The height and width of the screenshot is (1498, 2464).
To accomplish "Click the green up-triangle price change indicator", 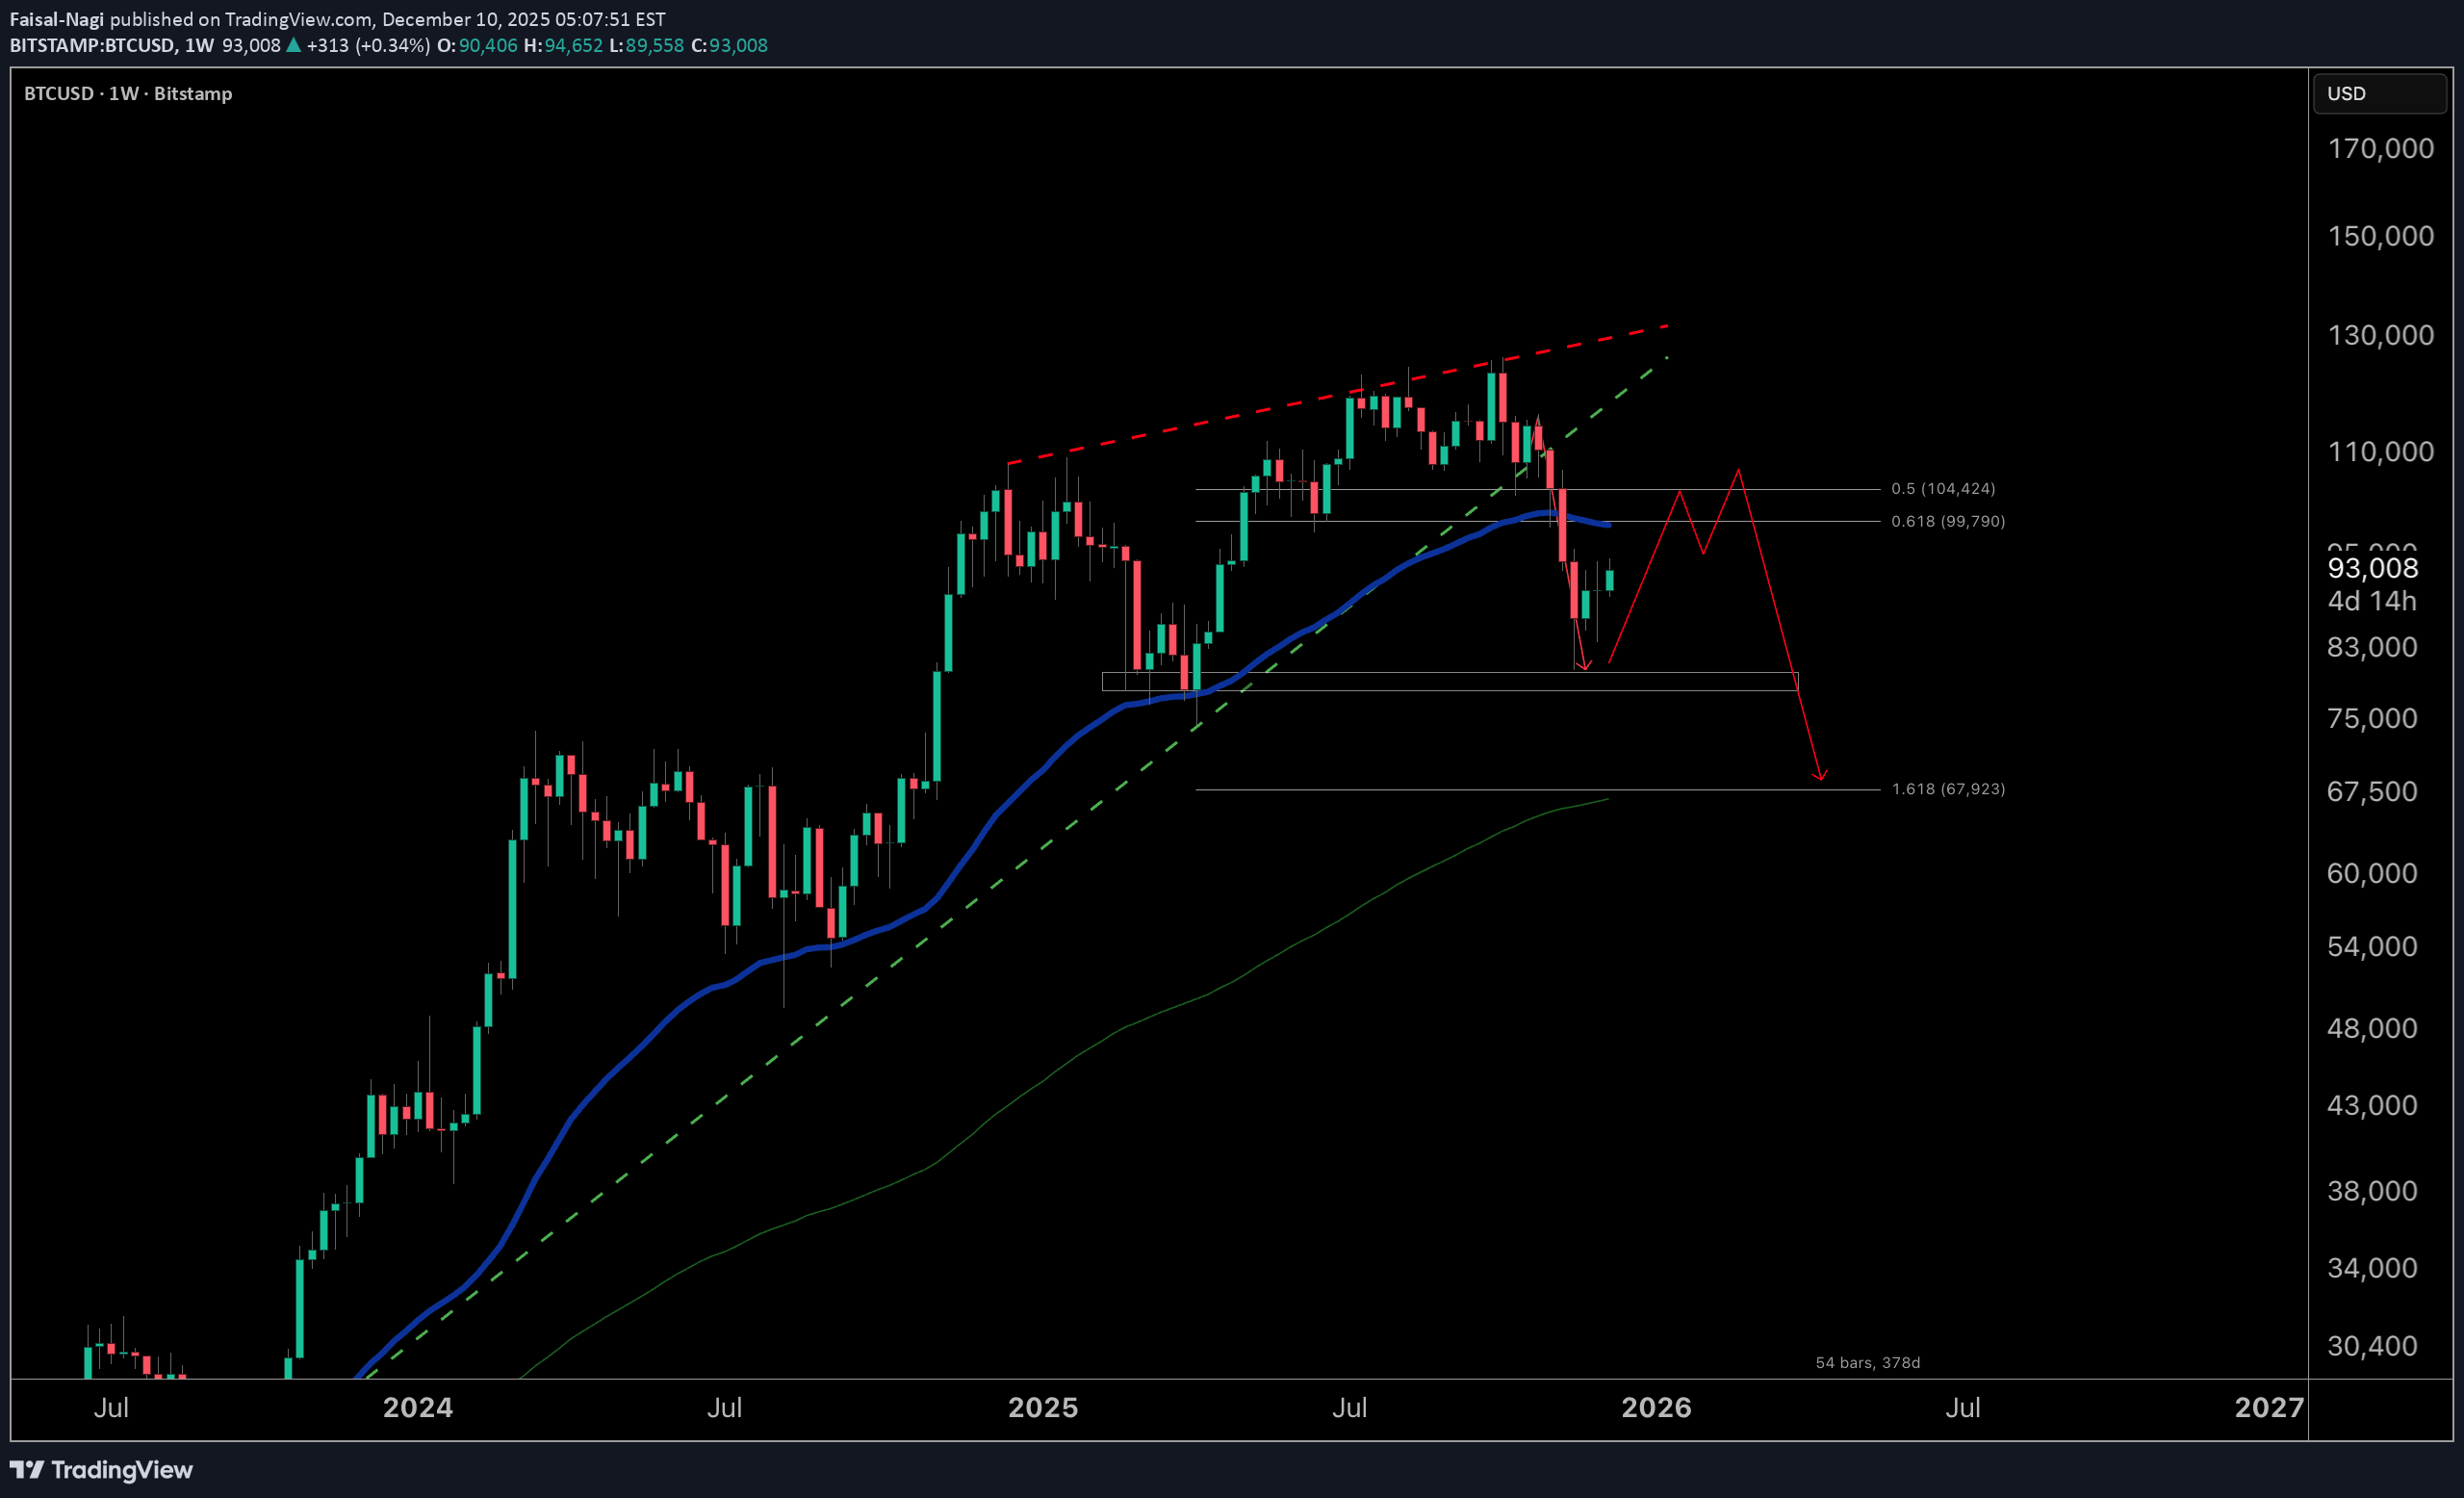I will pyautogui.click(x=293, y=45).
